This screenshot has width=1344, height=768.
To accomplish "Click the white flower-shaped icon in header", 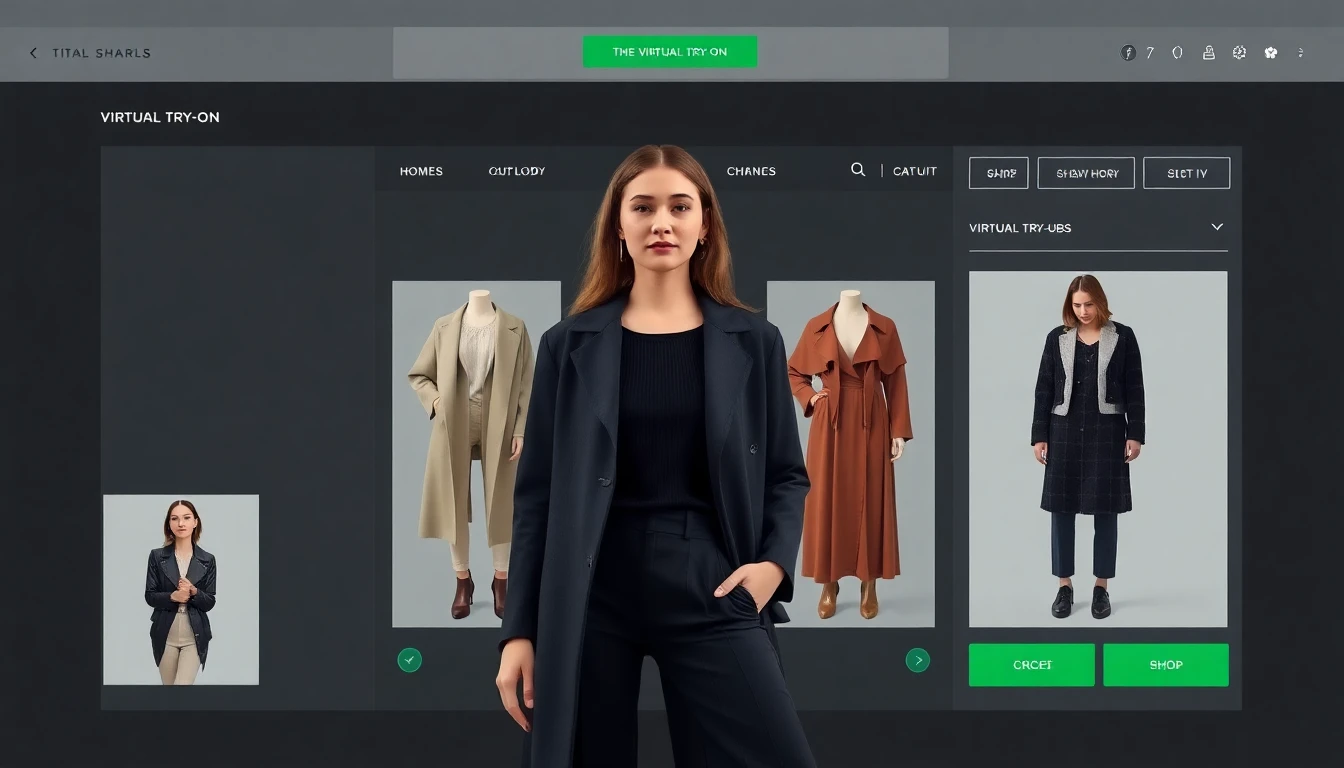I will tap(1270, 53).
